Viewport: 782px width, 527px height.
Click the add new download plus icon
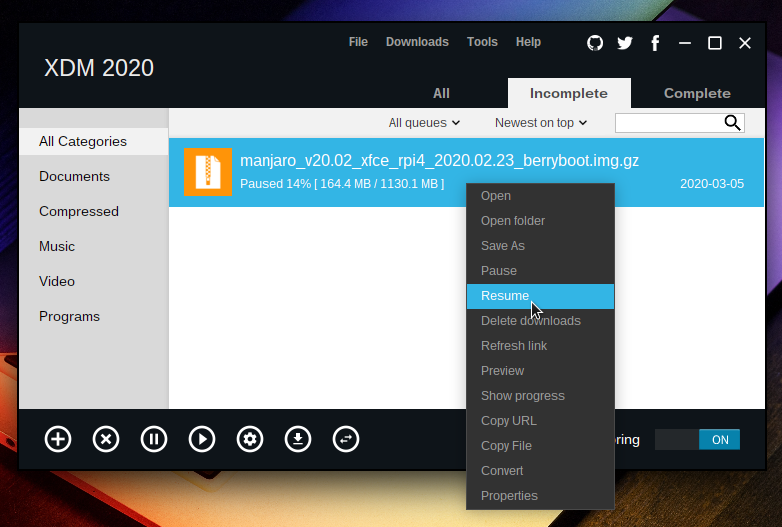[x=58, y=439]
